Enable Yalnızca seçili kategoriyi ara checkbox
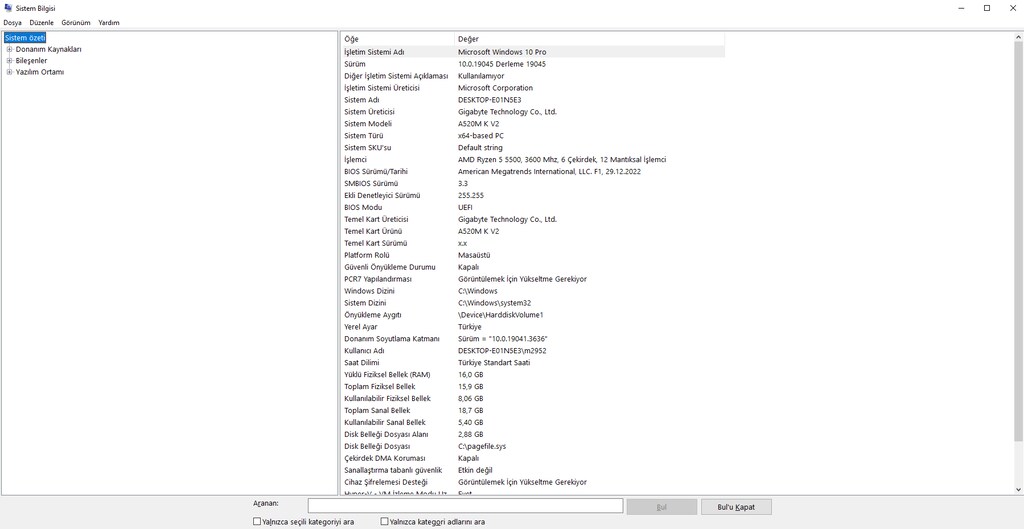Viewport: 1024px width, 529px height. coord(257,522)
